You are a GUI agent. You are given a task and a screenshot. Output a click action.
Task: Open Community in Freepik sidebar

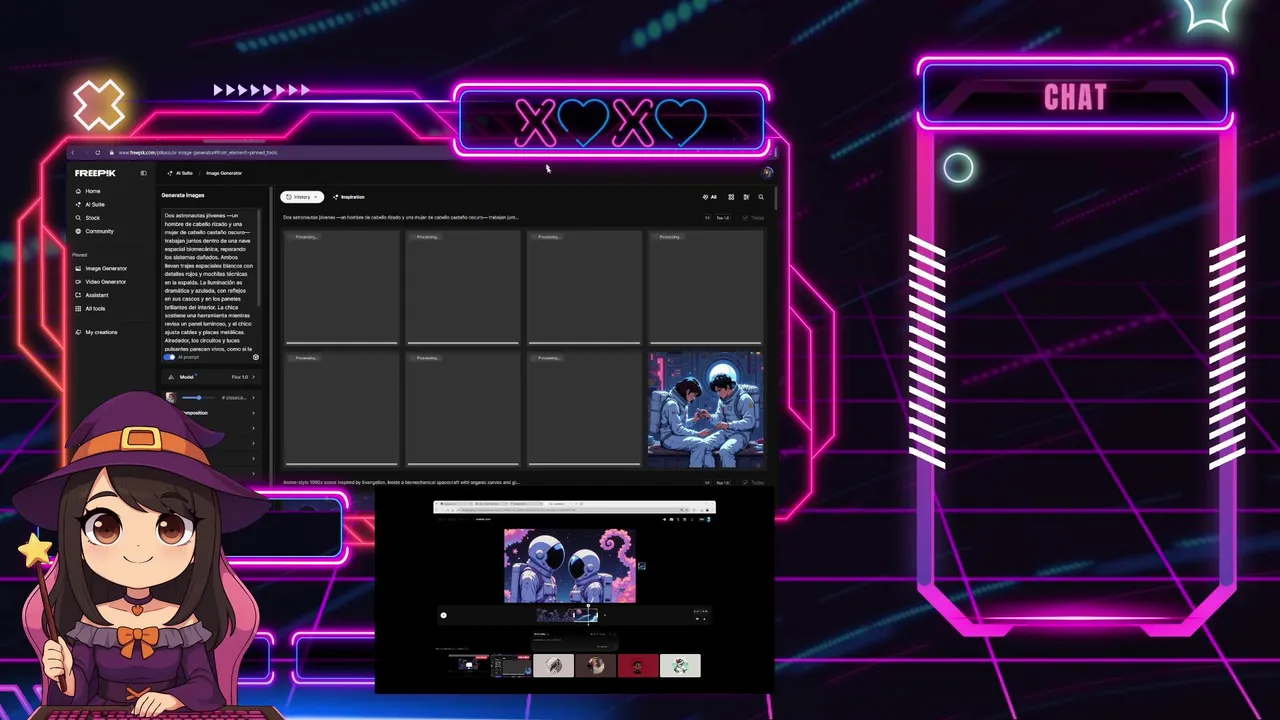click(99, 231)
